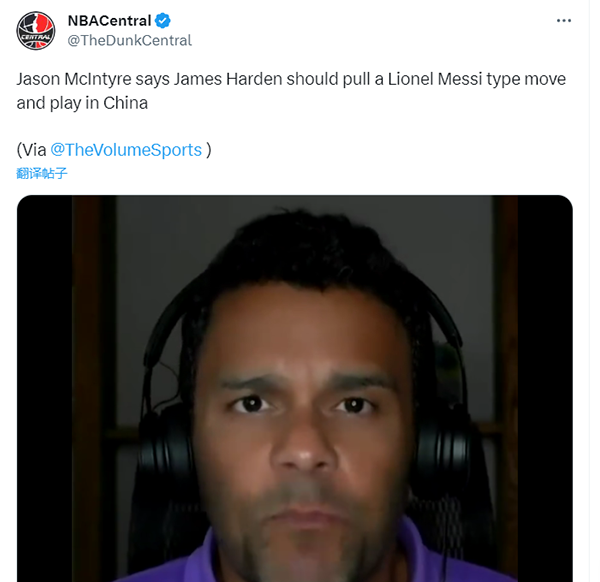Image resolution: width=600 pixels, height=582 pixels.
Task: Click the black right letterbox bar of video
Action: click(x=545, y=388)
